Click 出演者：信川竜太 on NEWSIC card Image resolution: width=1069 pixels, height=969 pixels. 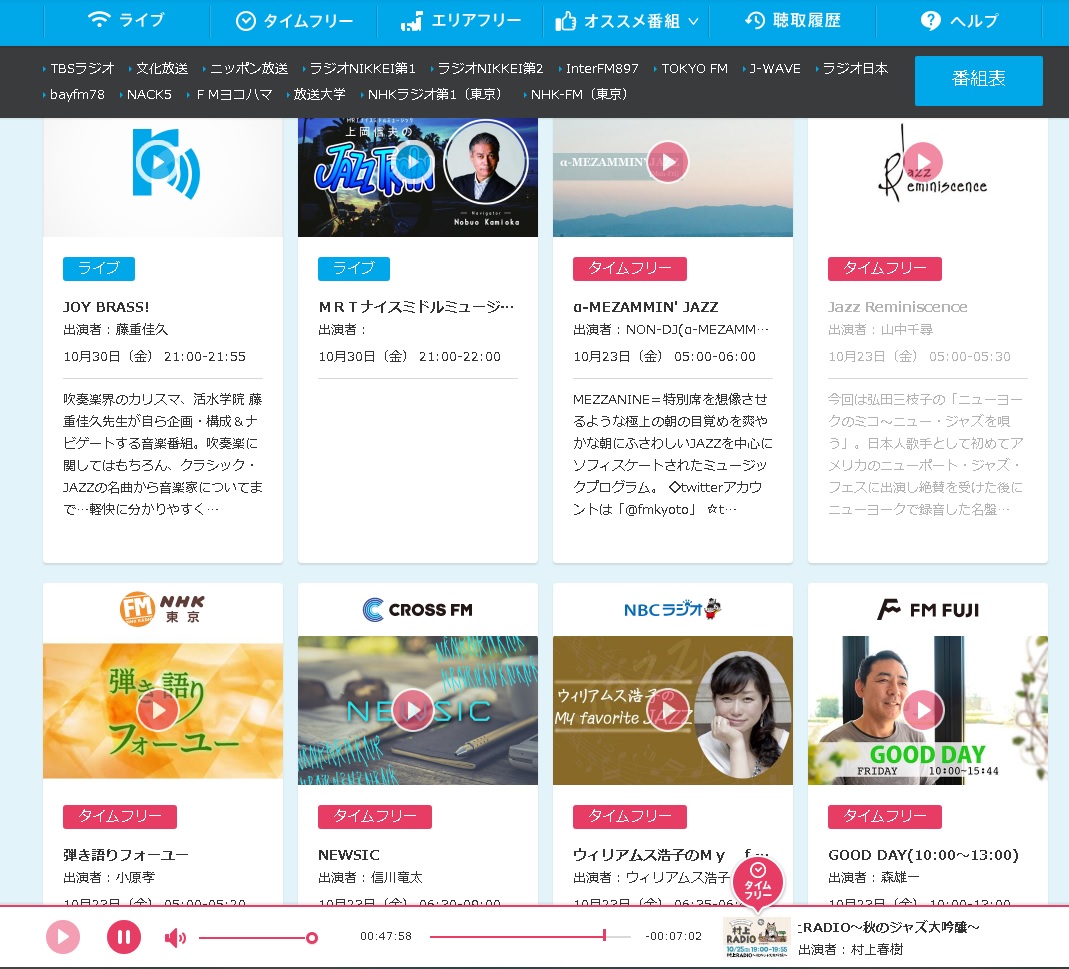370,878
